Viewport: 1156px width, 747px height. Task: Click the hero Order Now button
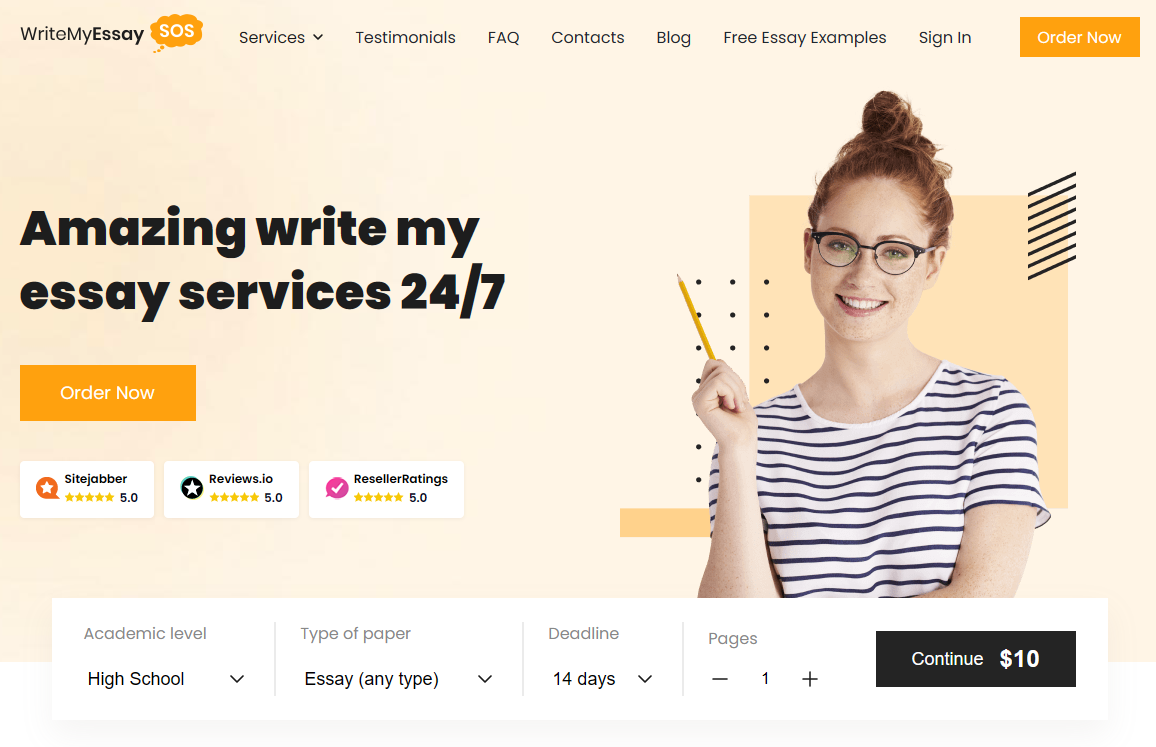click(108, 393)
